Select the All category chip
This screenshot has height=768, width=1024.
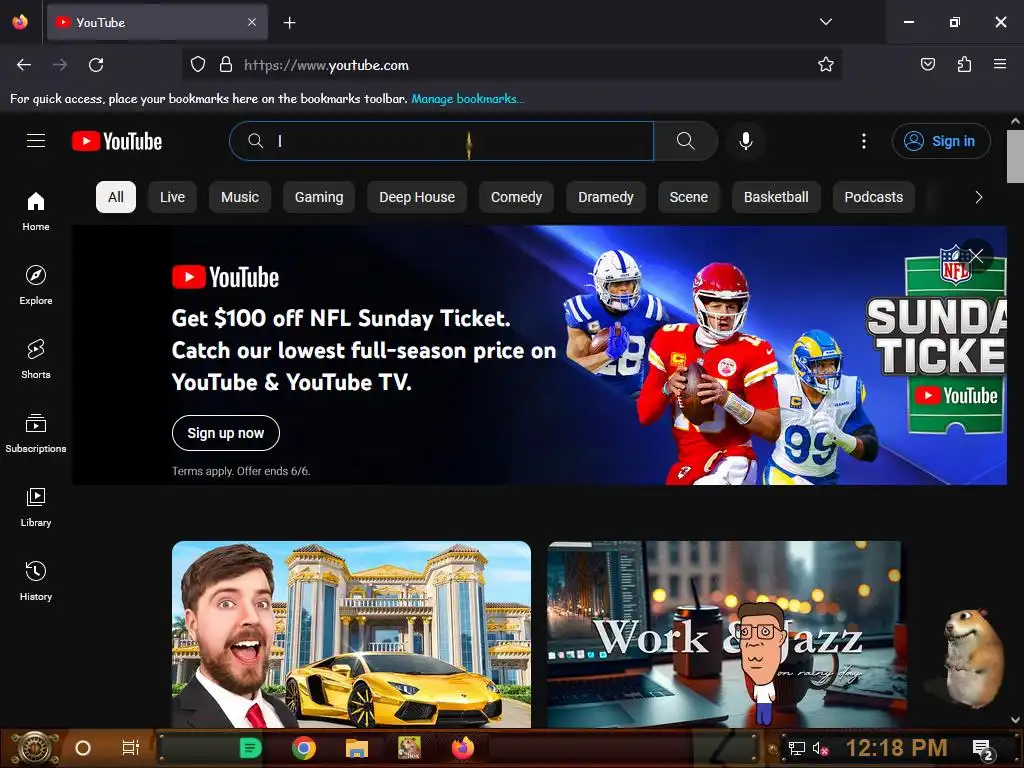click(116, 197)
